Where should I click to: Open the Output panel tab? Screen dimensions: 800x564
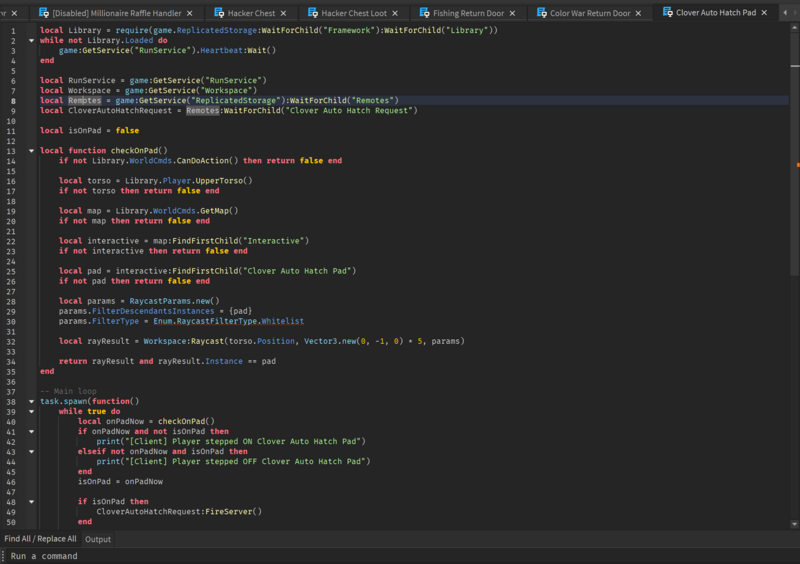[98, 539]
